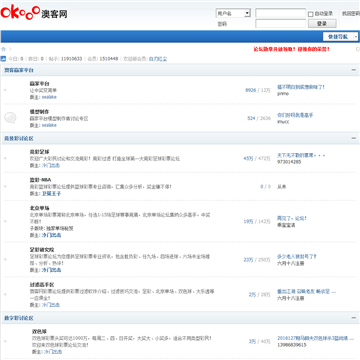Click the 19万 topic count

[248, 221]
